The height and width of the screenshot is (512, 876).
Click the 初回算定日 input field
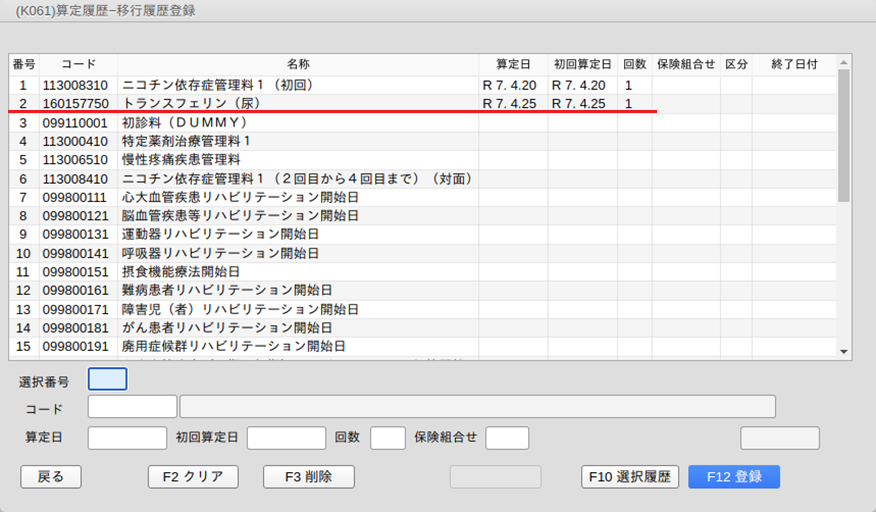[x=286, y=438]
